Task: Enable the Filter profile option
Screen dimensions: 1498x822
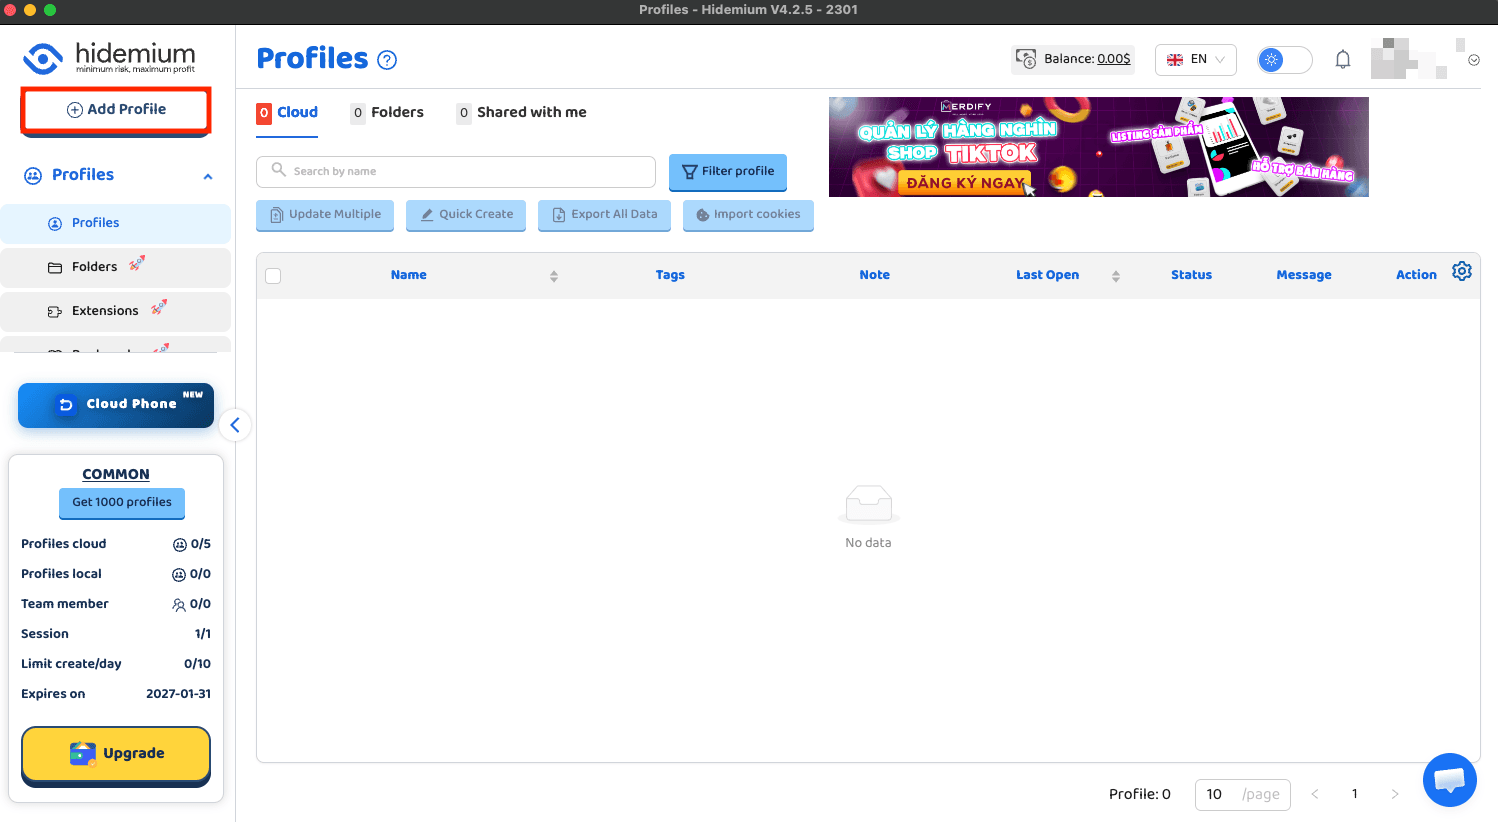Action: [x=727, y=172]
